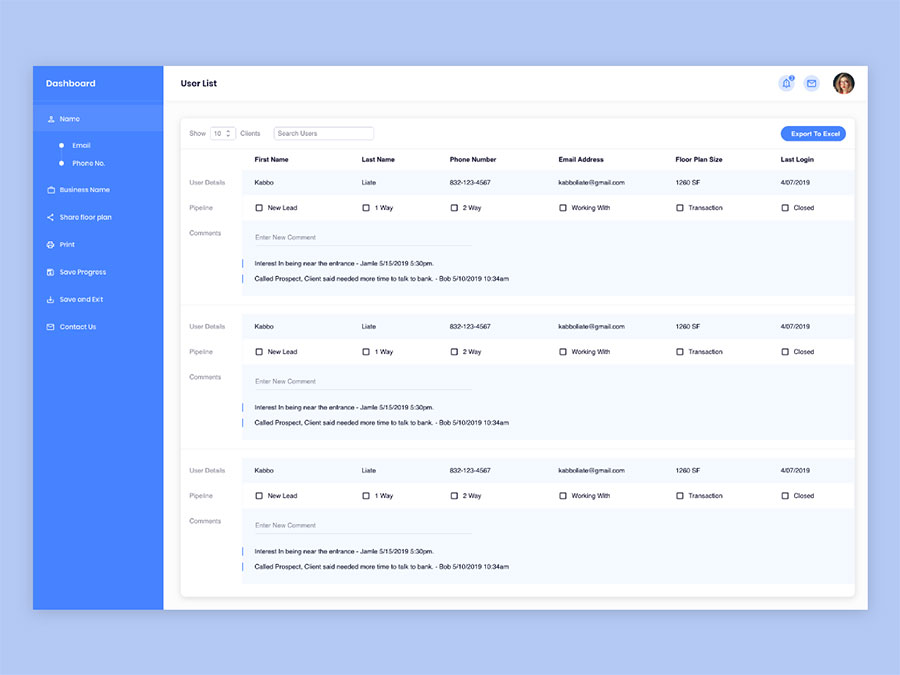Focus the Search Users field
Image resolution: width=900 pixels, height=675 pixels.
324,133
